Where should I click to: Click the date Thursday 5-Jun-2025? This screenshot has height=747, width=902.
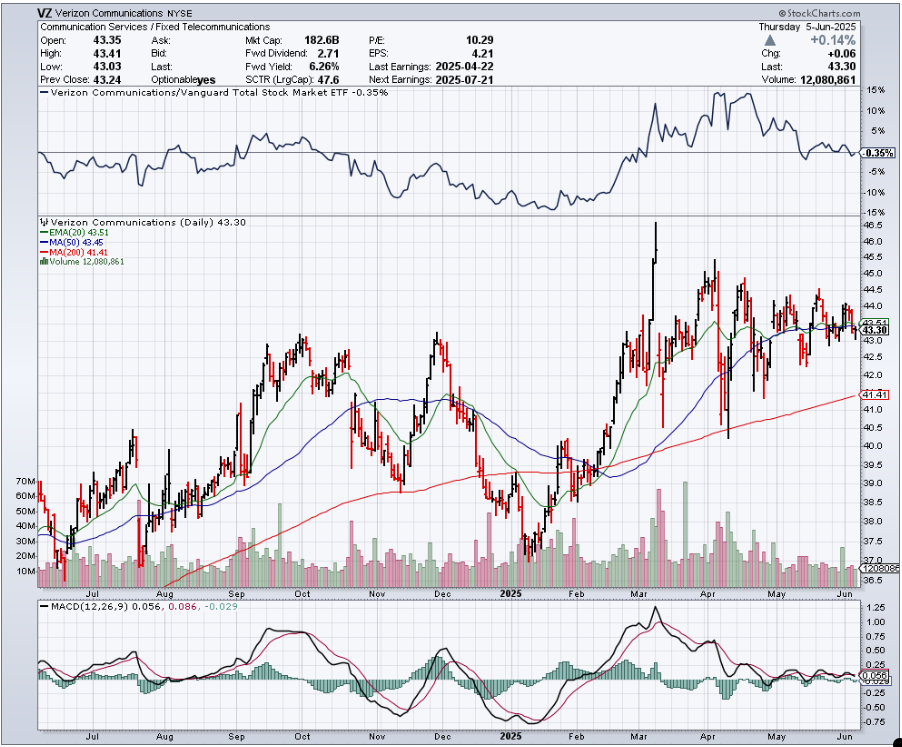click(807, 27)
